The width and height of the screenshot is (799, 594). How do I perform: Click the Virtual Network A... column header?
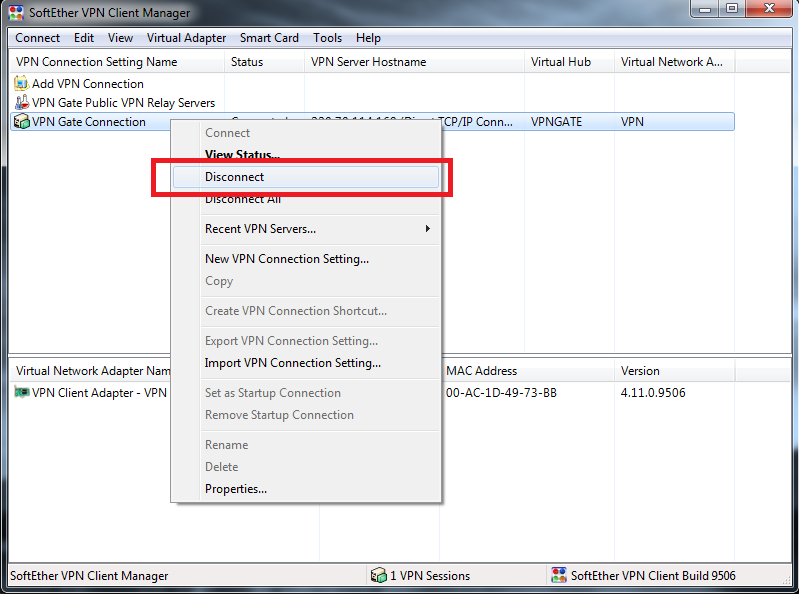coord(674,62)
